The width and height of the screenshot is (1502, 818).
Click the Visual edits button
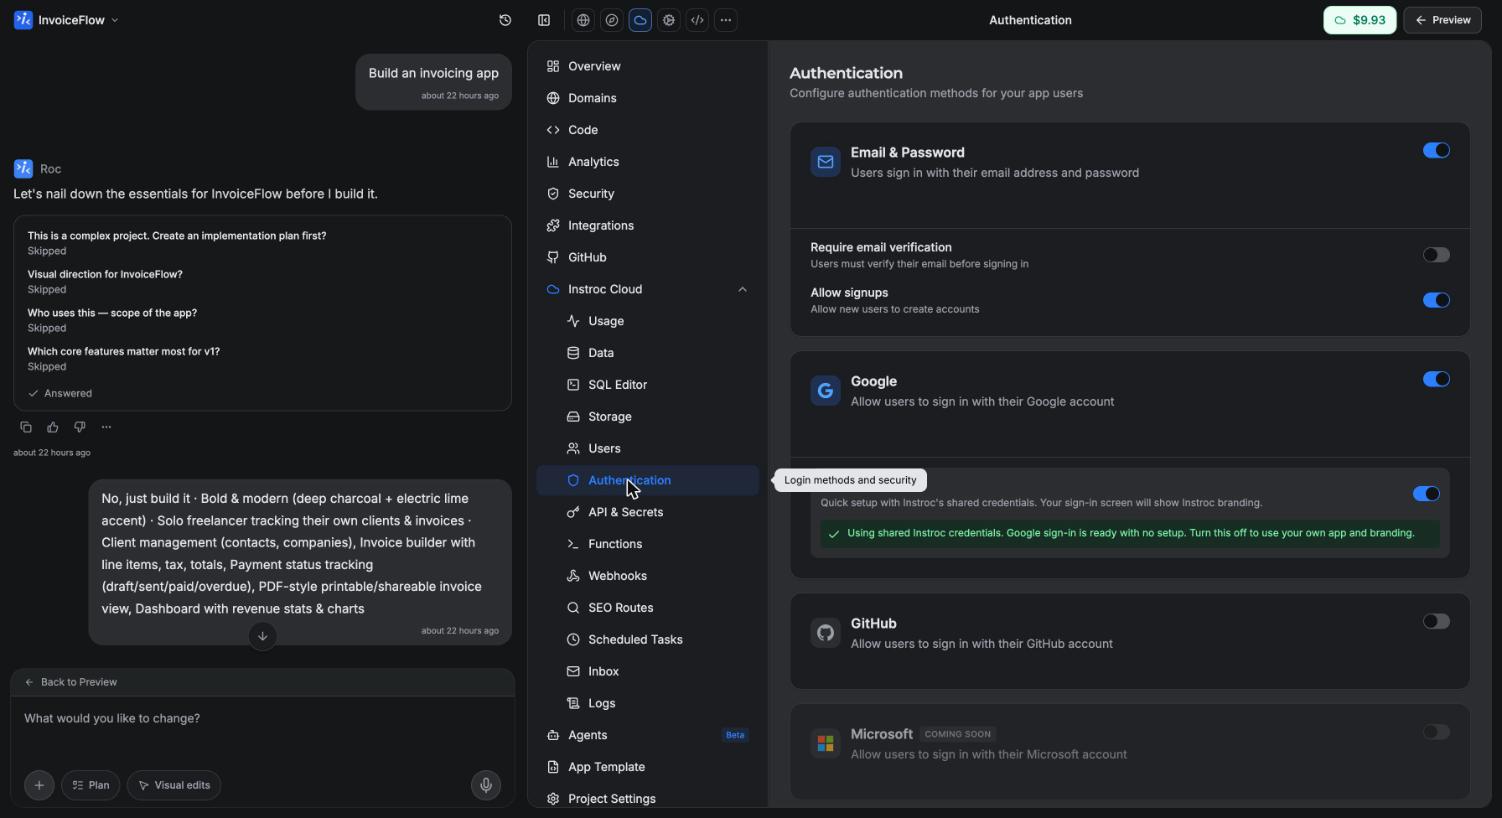[x=174, y=785]
